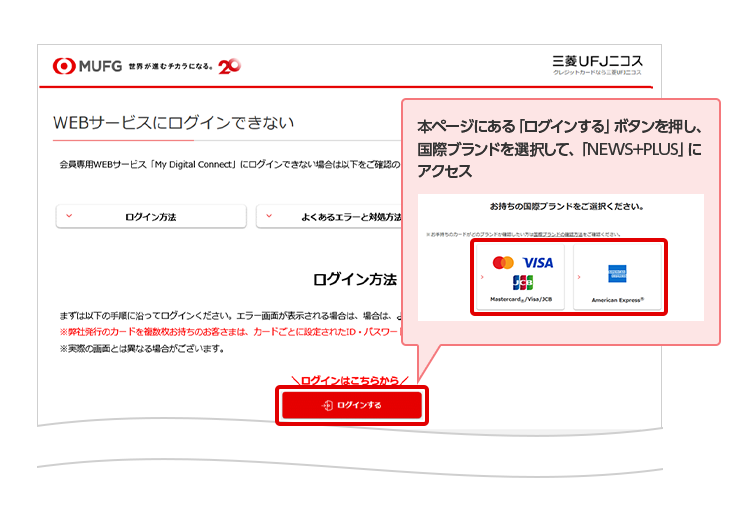Click the red ログインする button
Image resolution: width=740 pixels, height=522 pixels.
pos(352,405)
